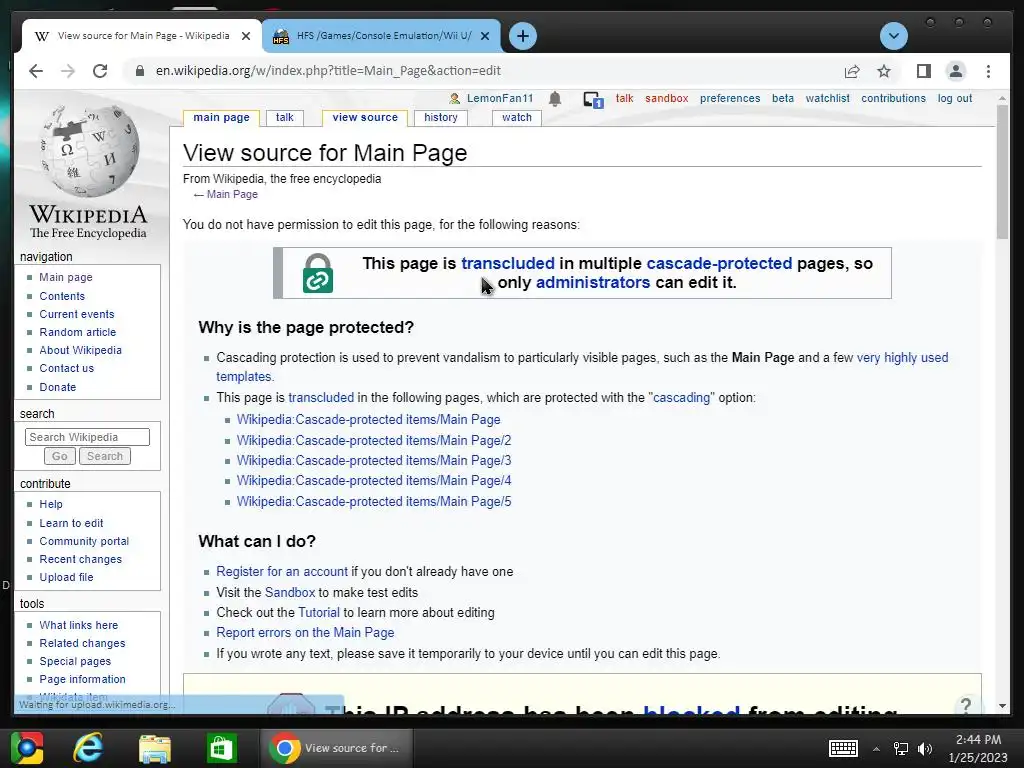Select the view source tab
The height and width of the screenshot is (768, 1024).
(364, 118)
